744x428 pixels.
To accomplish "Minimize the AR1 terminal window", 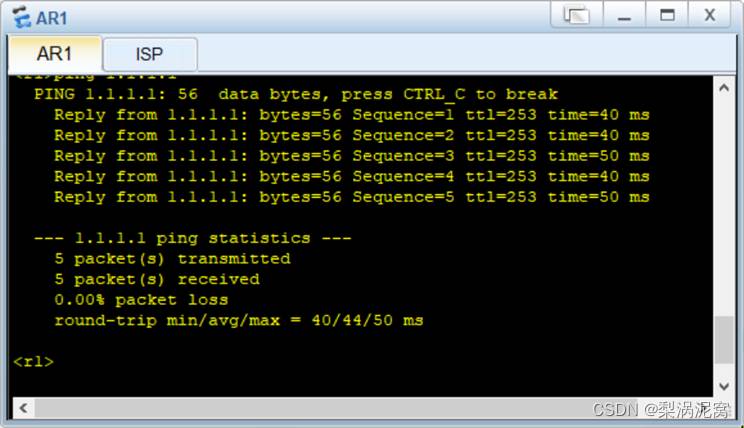I will 624,15.
